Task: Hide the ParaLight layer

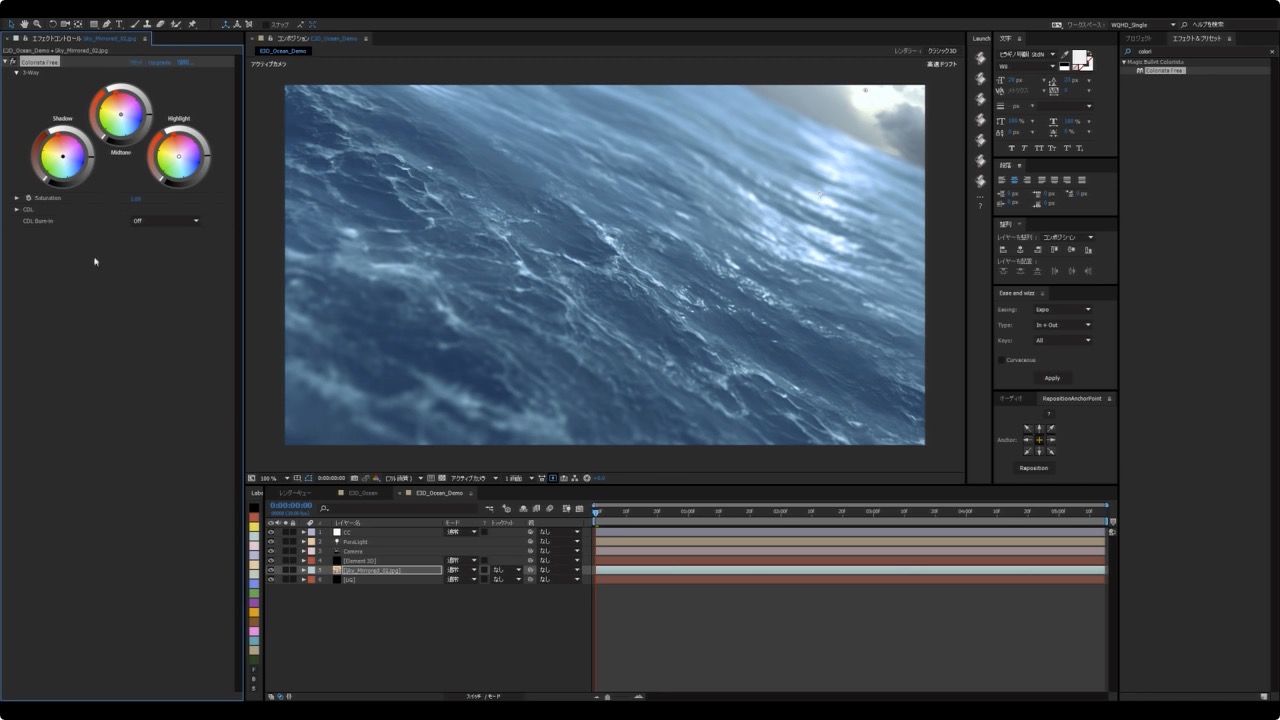Action: click(x=271, y=541)
